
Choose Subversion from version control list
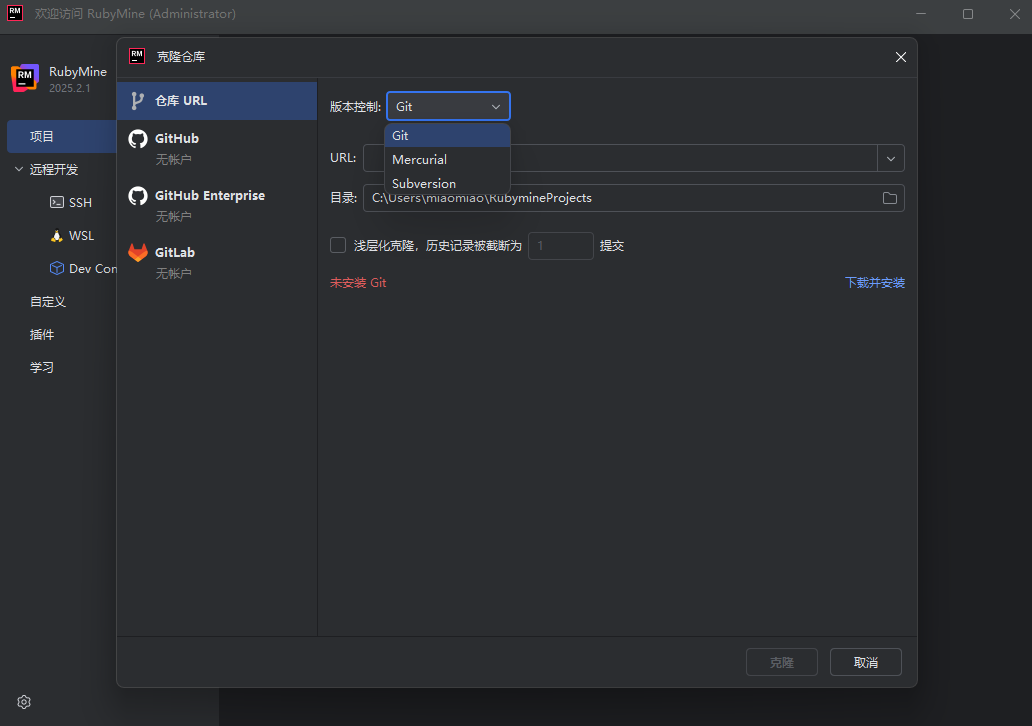(424, 184)
